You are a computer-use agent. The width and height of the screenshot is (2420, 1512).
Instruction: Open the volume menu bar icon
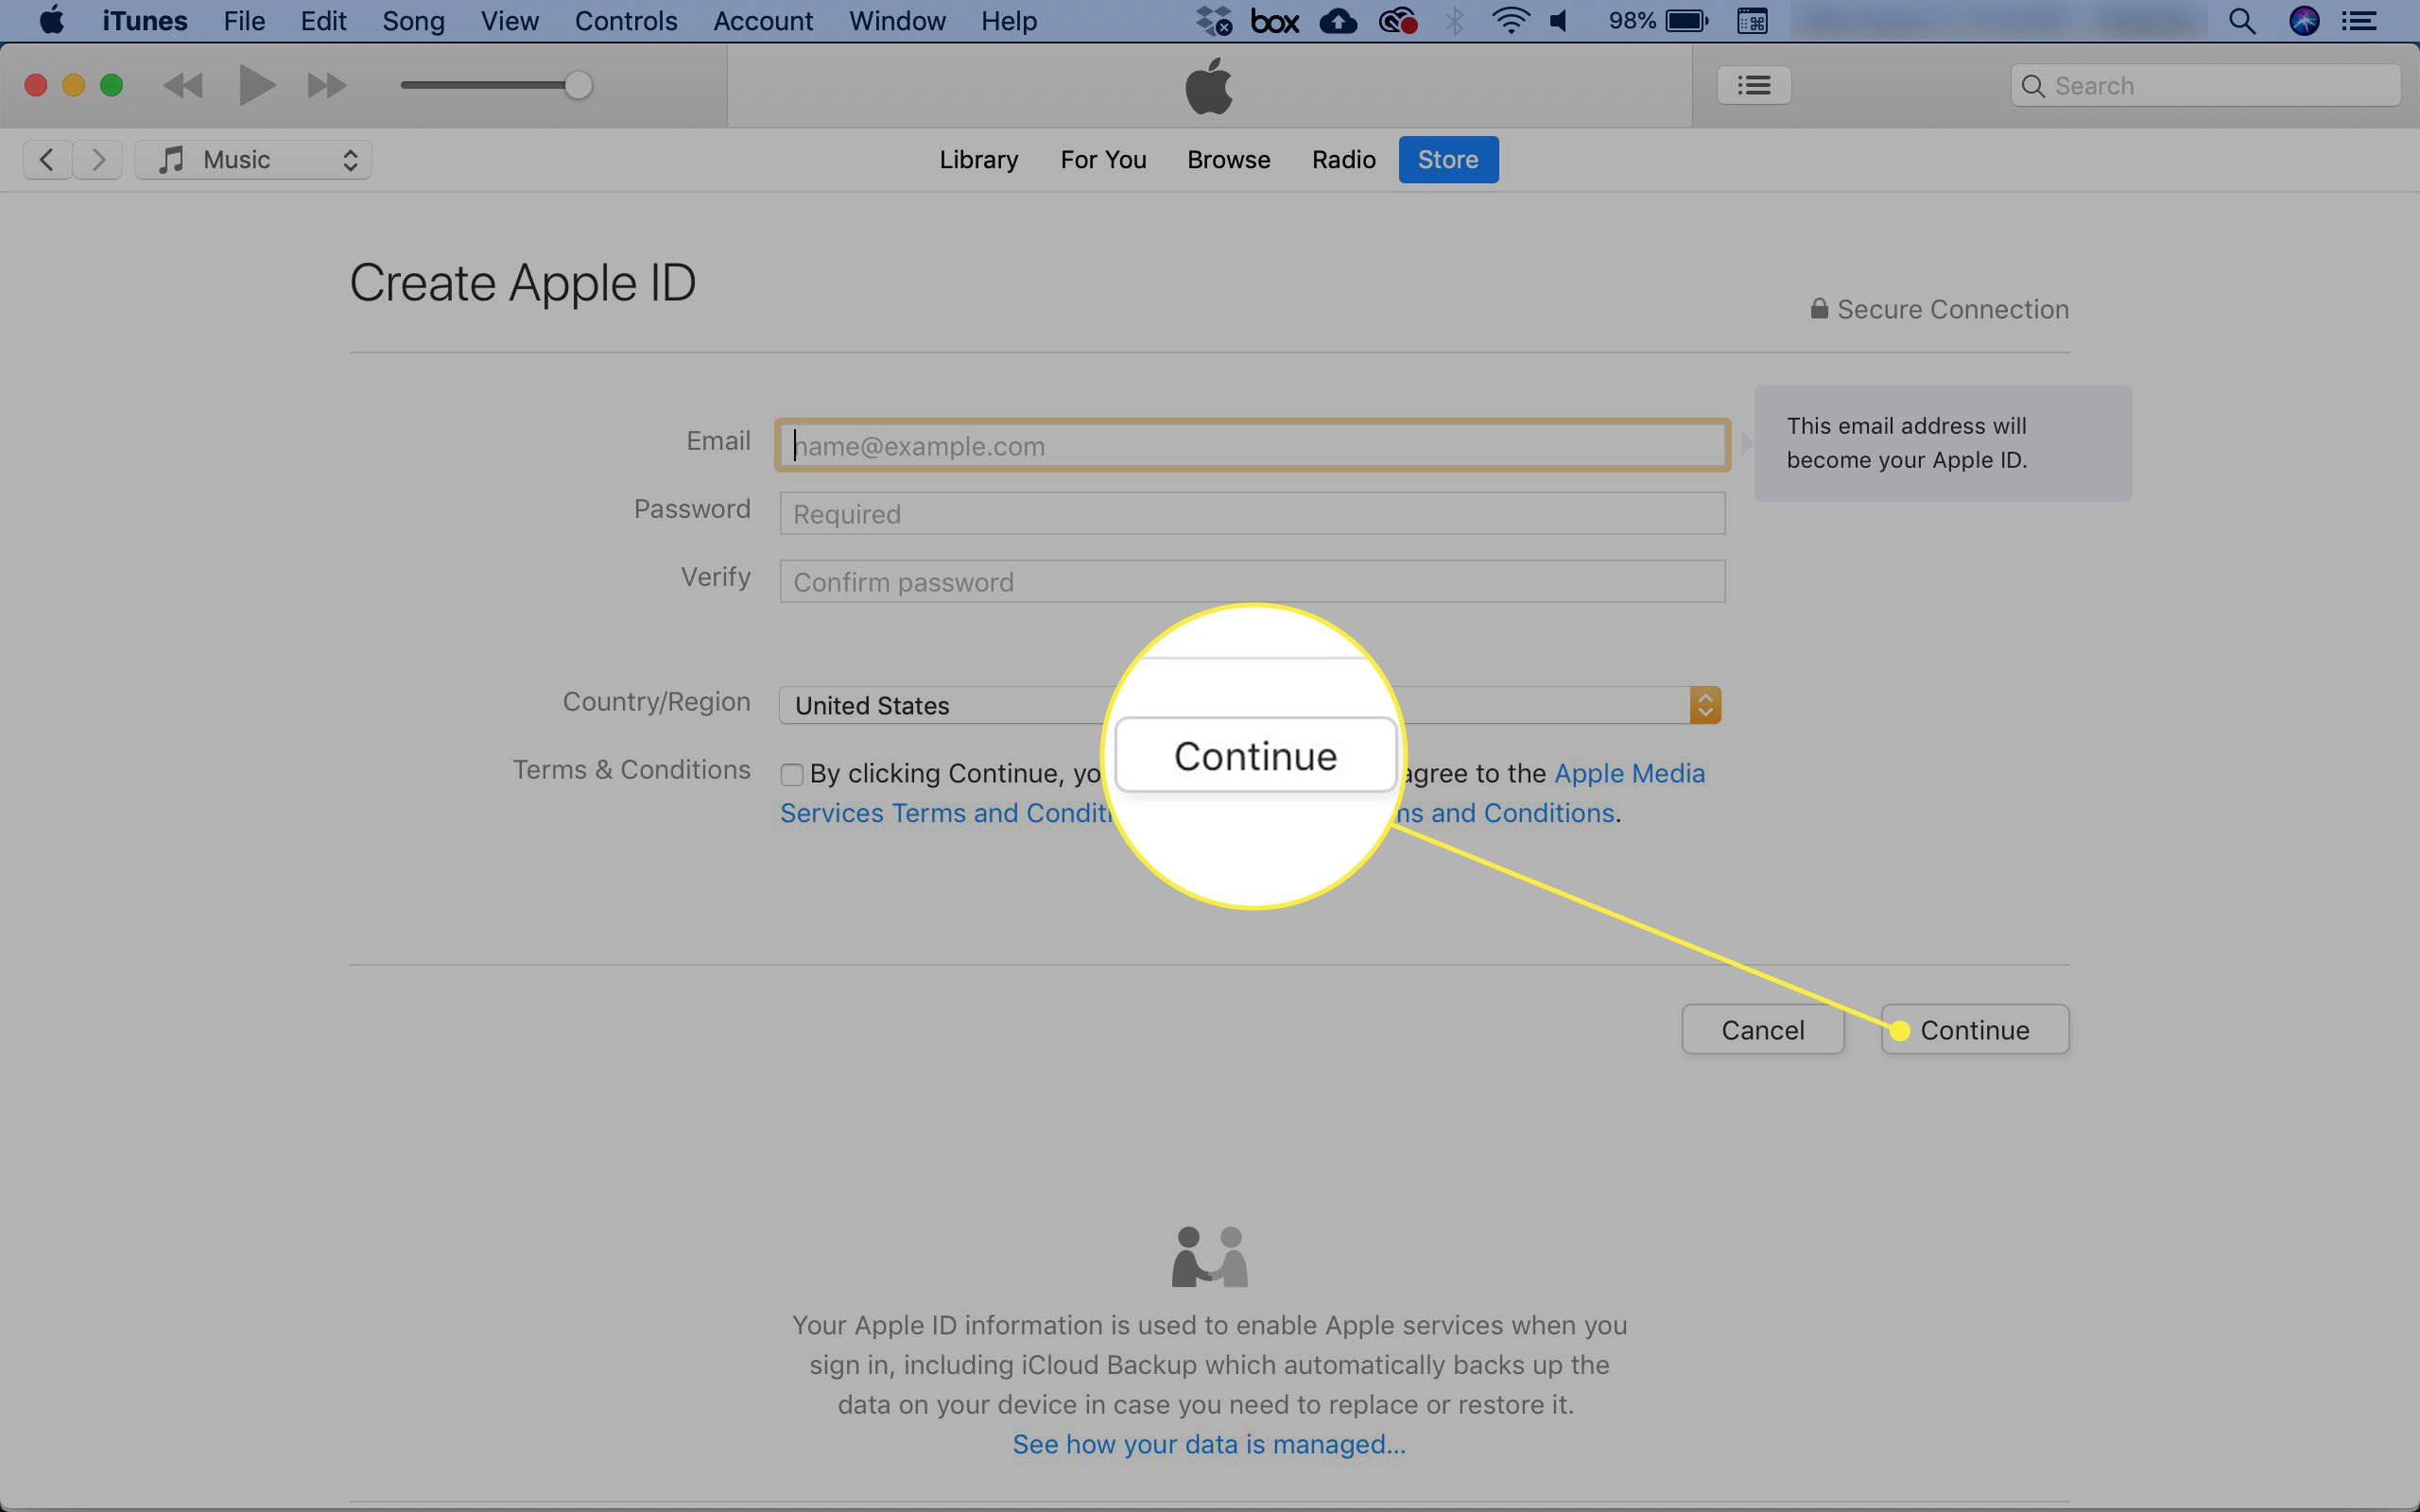coord(1558,21)
